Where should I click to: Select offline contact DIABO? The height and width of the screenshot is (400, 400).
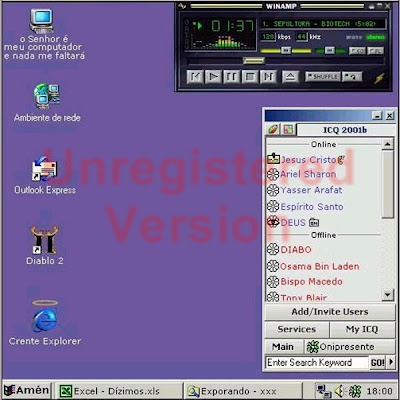click(296, 249)
